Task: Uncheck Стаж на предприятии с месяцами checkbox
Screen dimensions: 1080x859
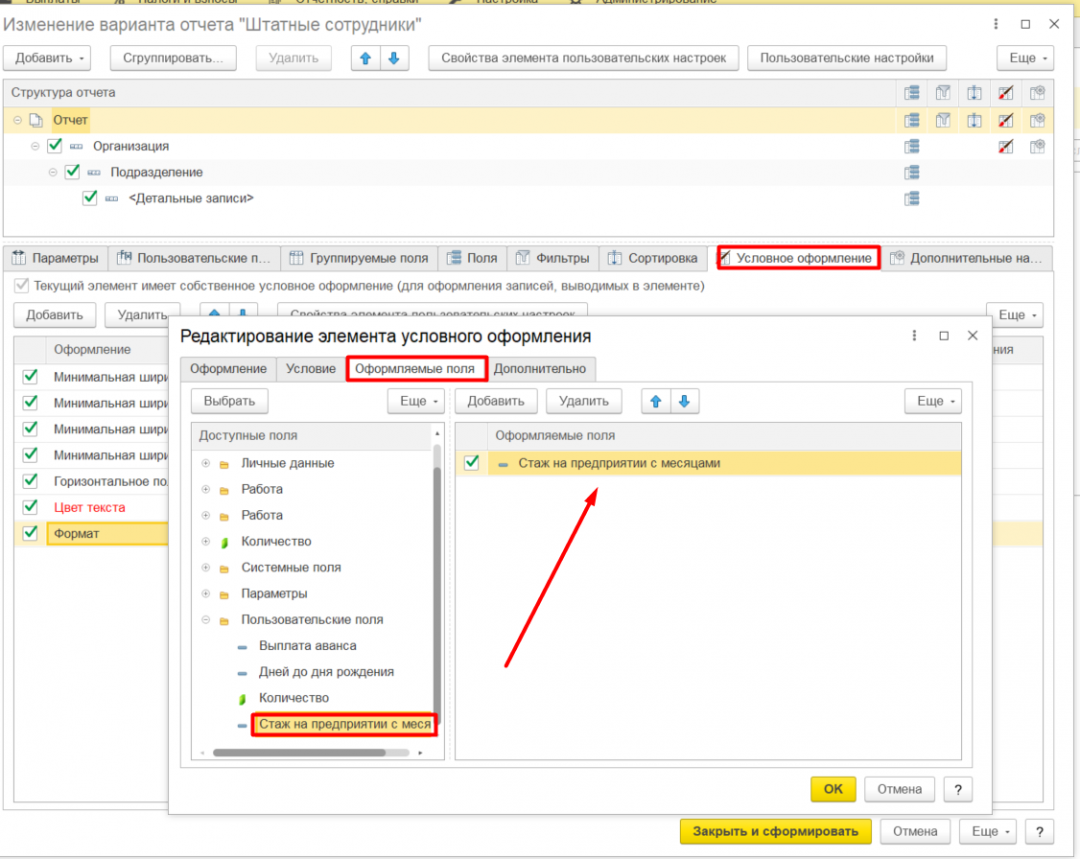Action: (x=472, y=462)
